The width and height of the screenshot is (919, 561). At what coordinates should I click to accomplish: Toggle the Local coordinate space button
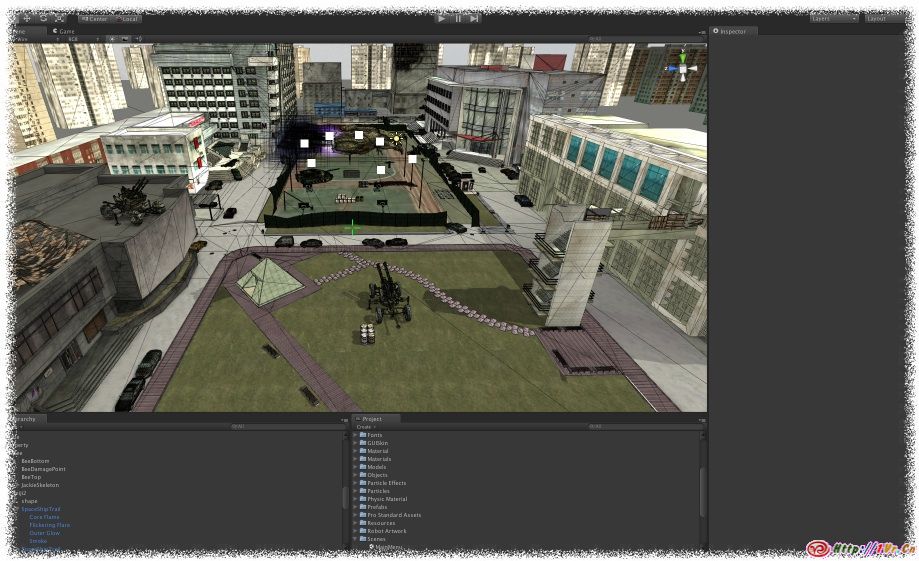click(x=127, y=18)
